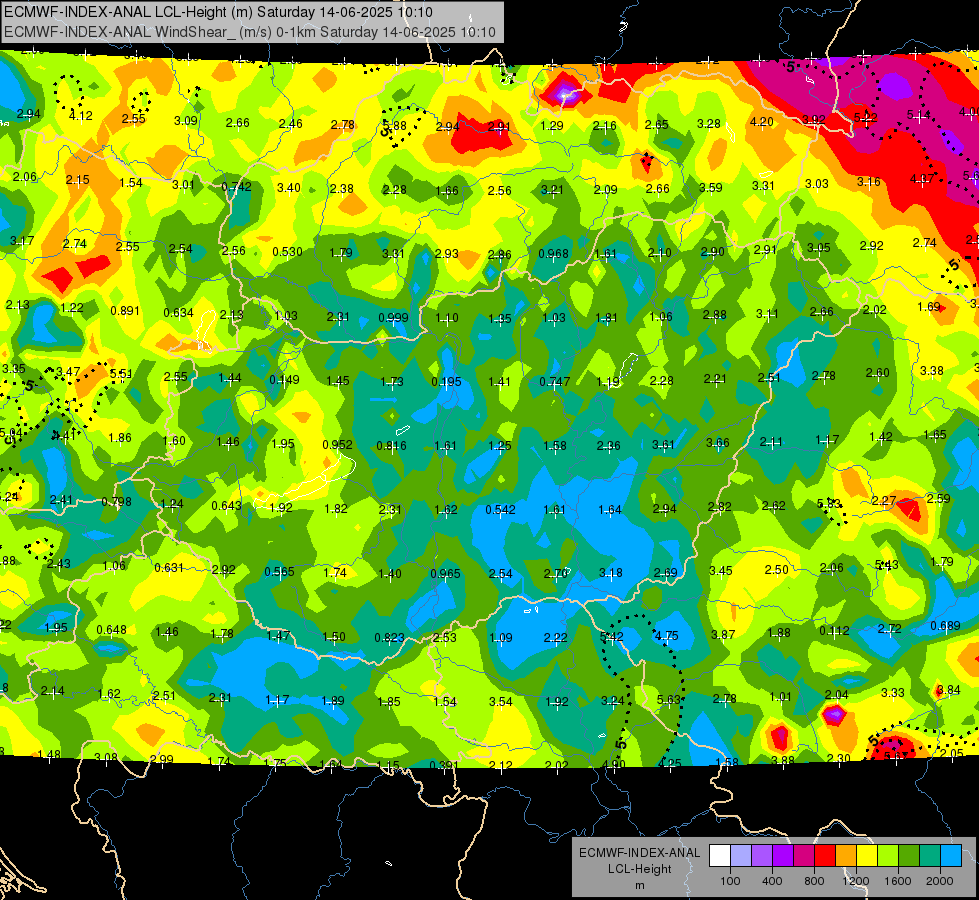Select the grid value 0.747
Image resolution: width=979 pixels, height=900 pixels.
[555, 382]
